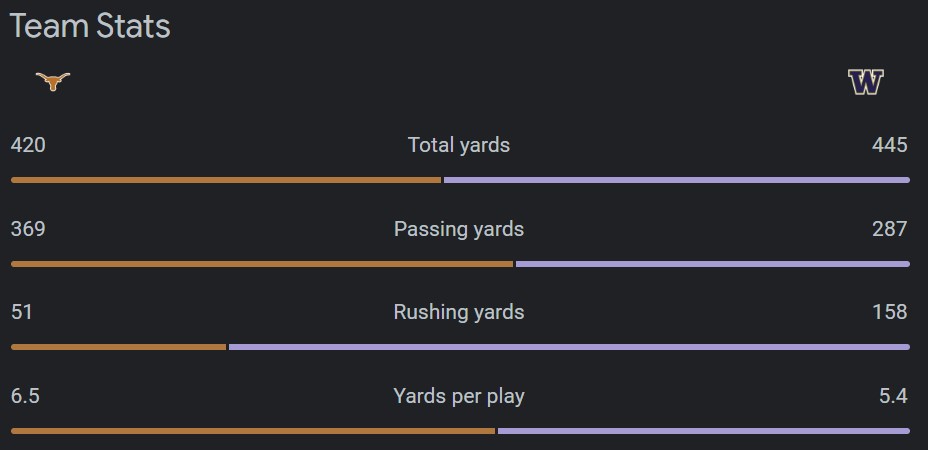Viewport: 928px width, 450px height.
Task: Select the Total yards label
Action: click(459, 145)
